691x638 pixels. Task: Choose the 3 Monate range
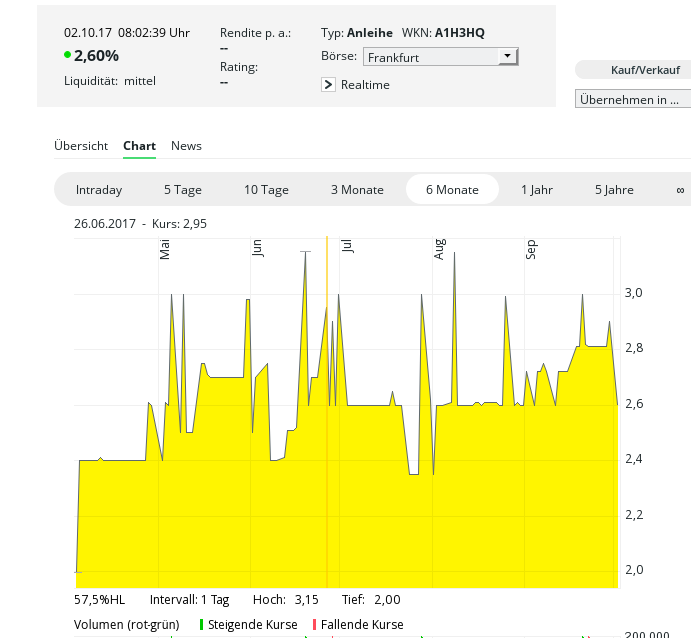(x=357, y=190)
